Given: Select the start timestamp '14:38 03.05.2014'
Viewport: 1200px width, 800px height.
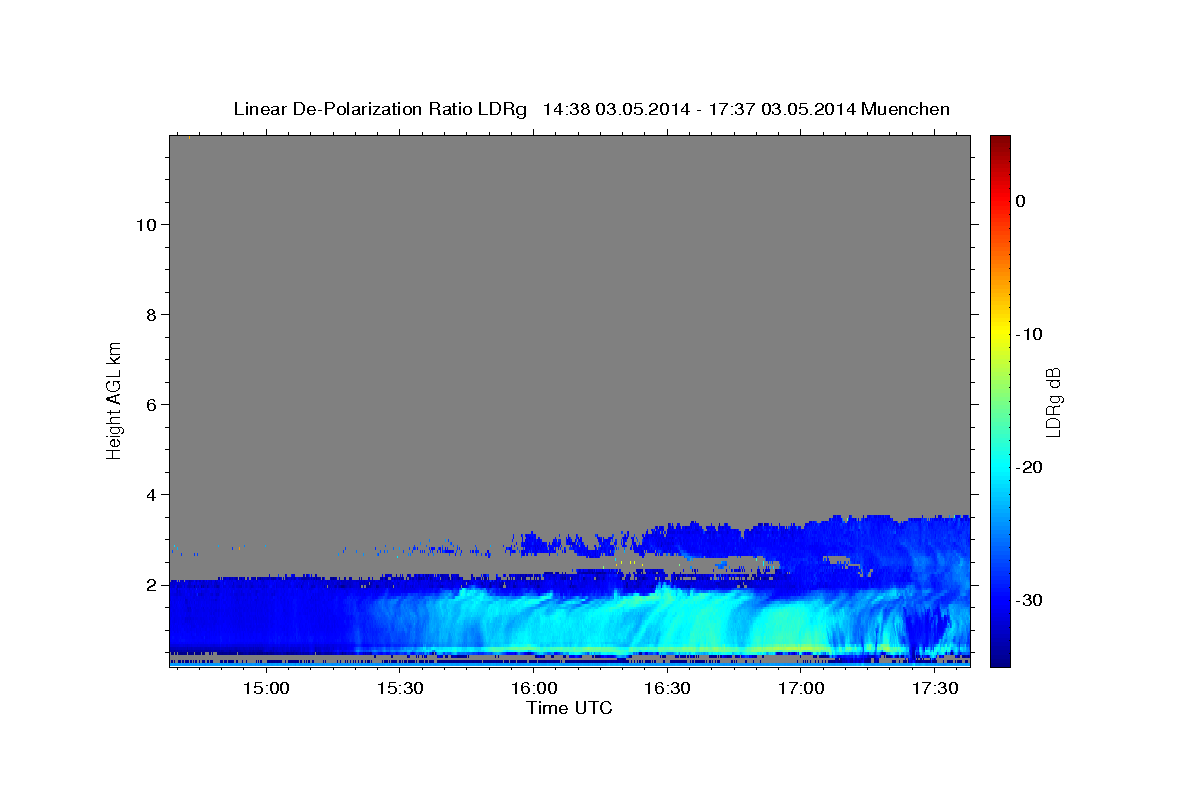Looking at the screenshot, I should [x=615, y=109].
